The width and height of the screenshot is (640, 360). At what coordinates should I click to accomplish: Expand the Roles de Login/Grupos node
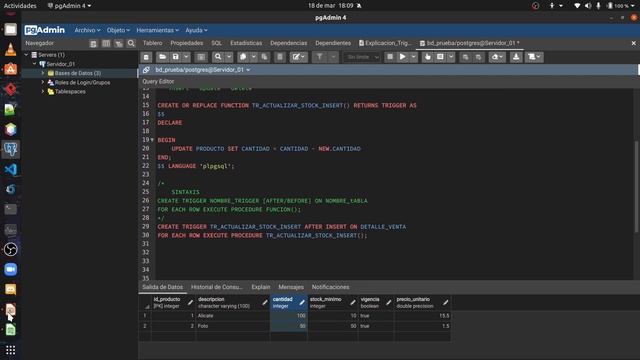click(43, 82)
